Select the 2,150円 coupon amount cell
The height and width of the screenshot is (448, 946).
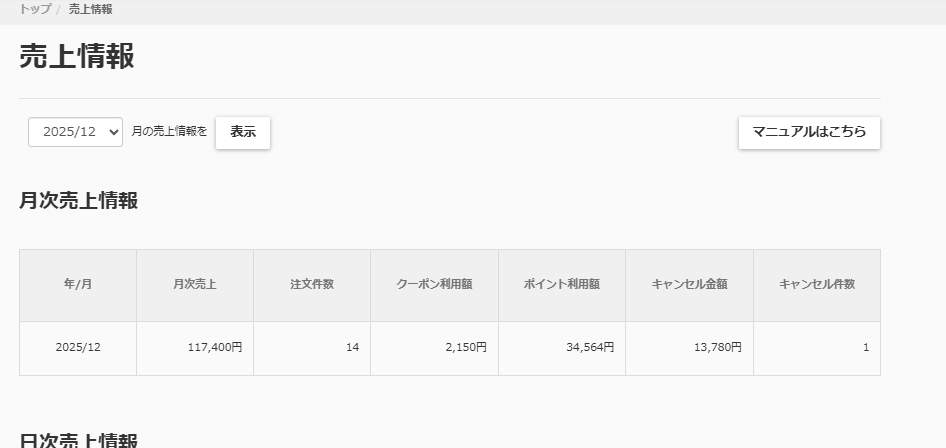coord(465,347)
